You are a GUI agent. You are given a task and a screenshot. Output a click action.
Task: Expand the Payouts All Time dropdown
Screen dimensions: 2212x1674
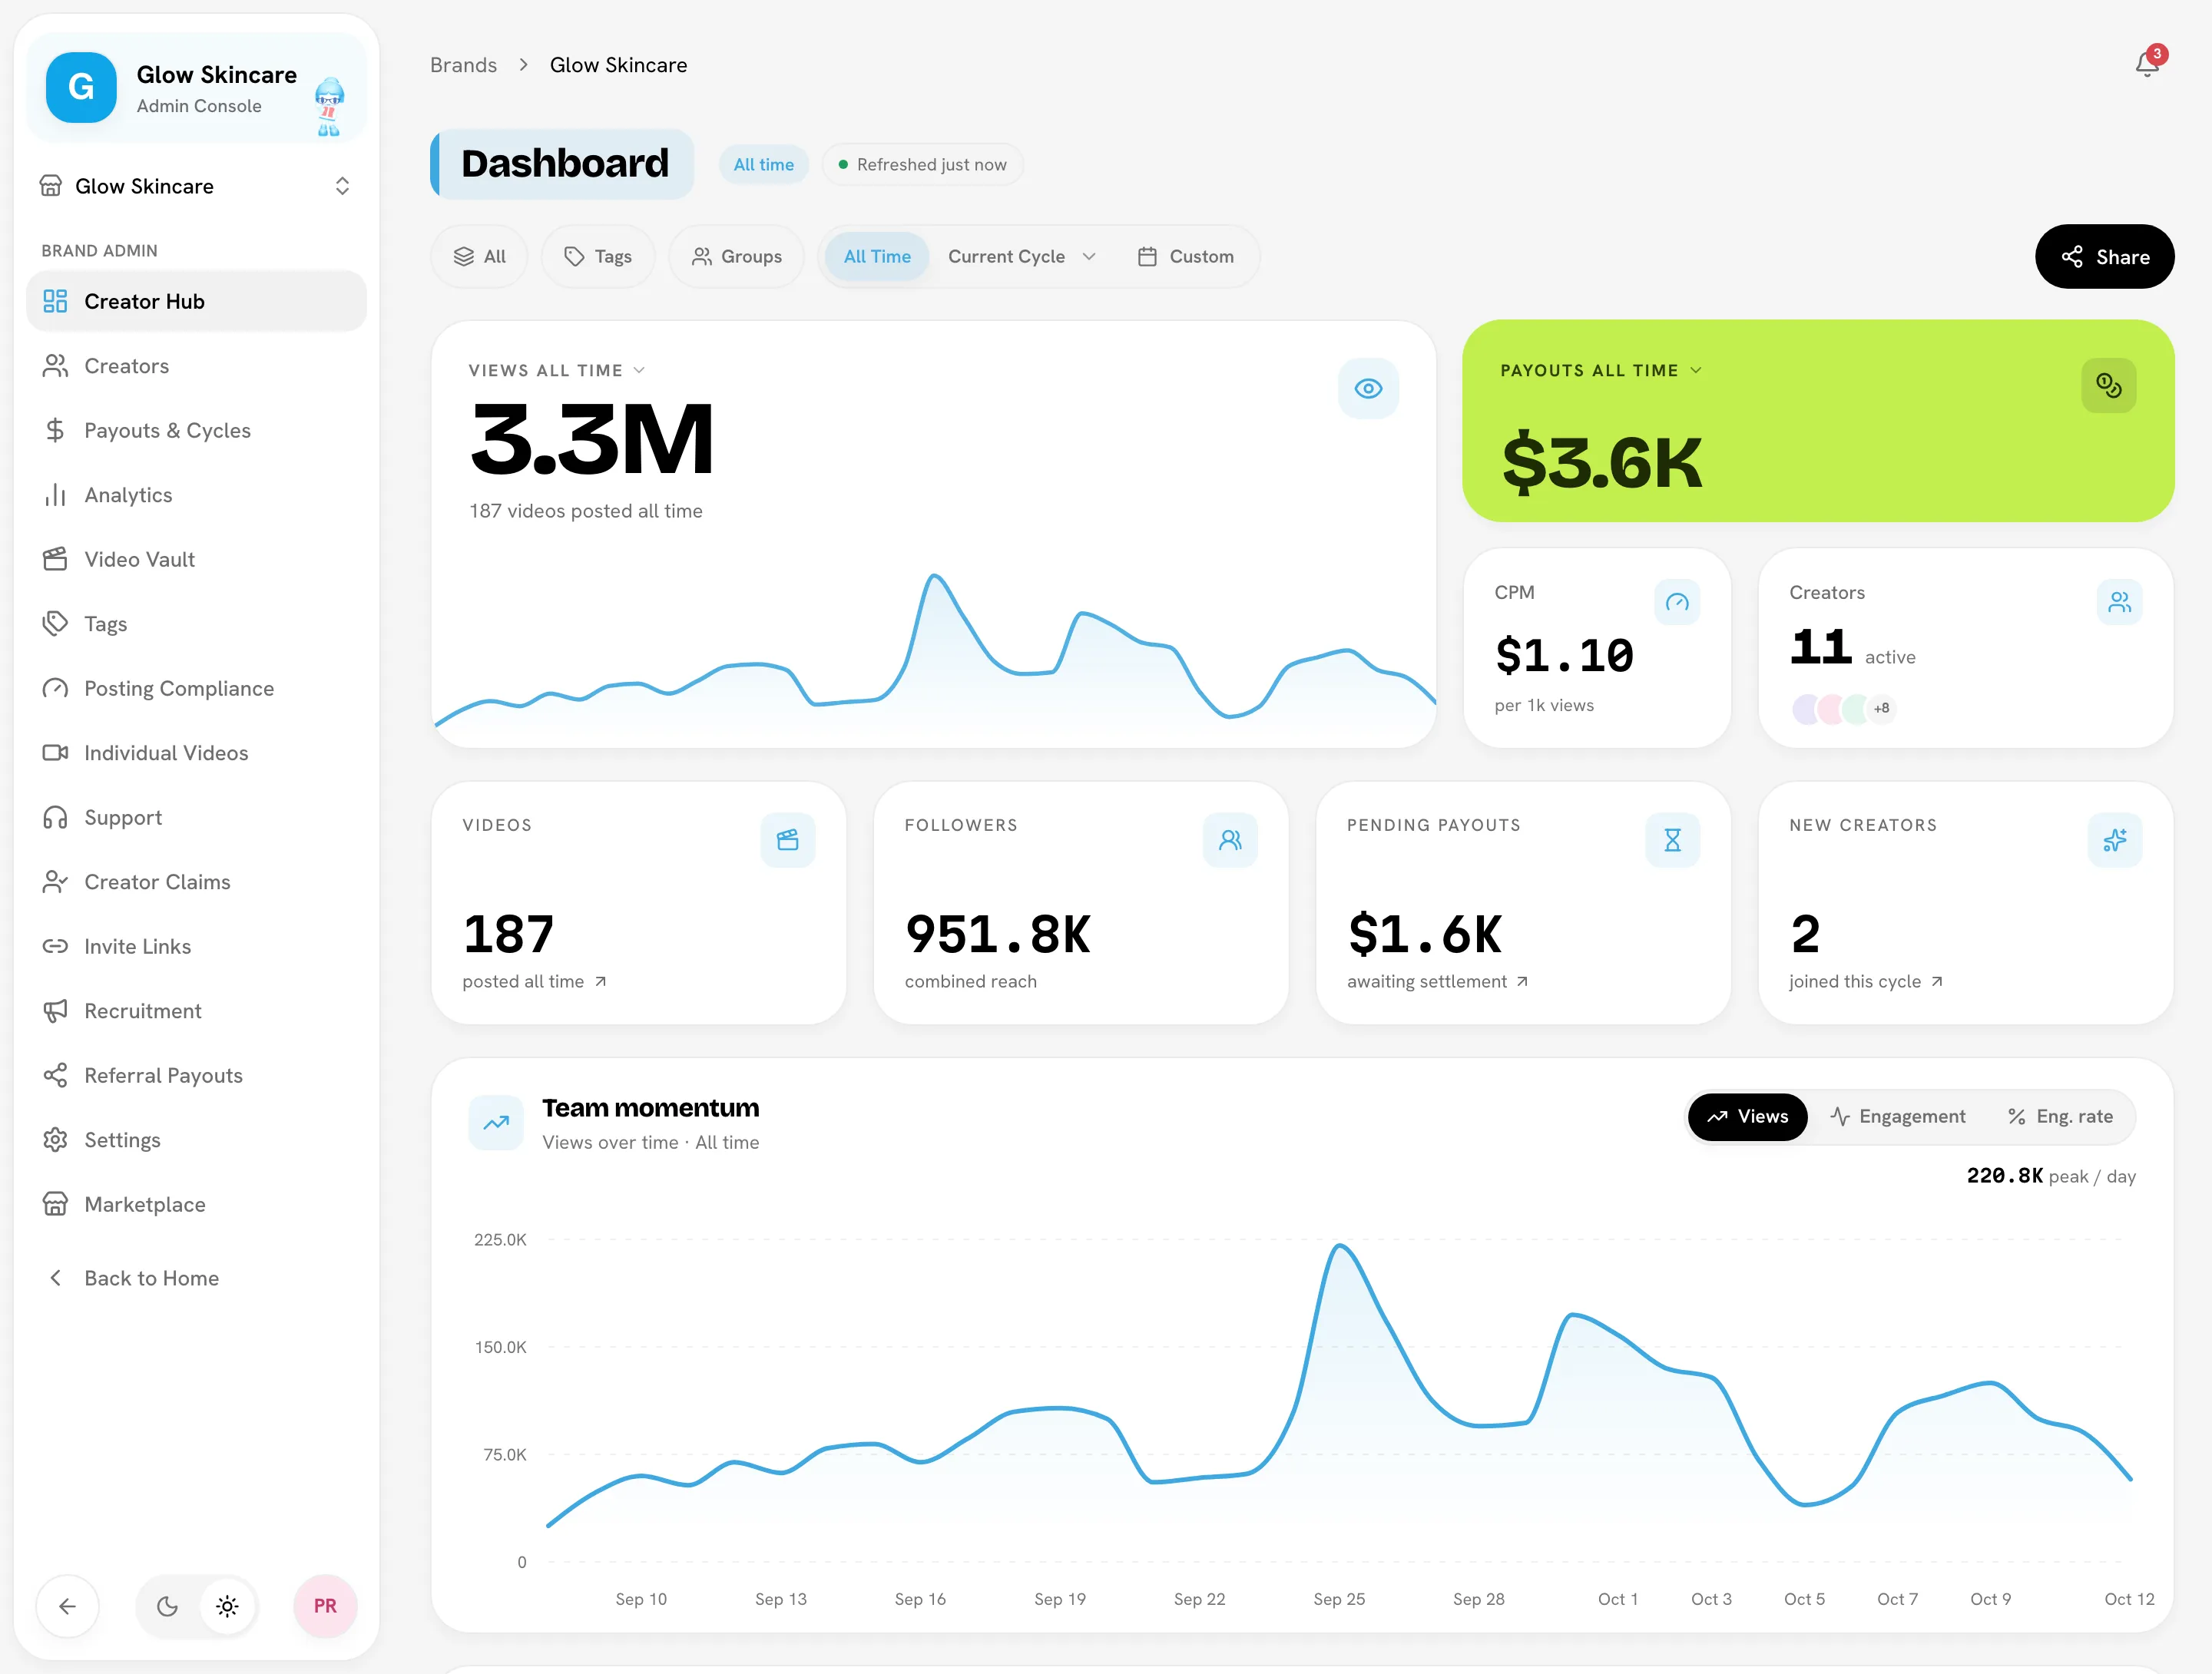[1601, 370]
